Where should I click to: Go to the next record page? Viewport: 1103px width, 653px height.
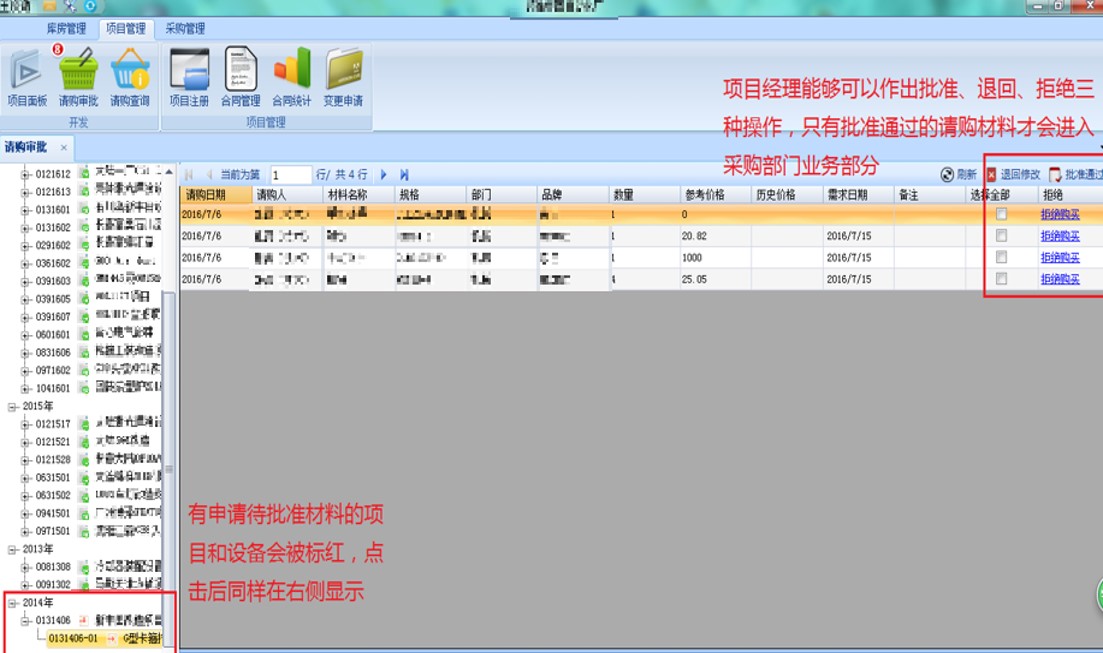[383, 175]
